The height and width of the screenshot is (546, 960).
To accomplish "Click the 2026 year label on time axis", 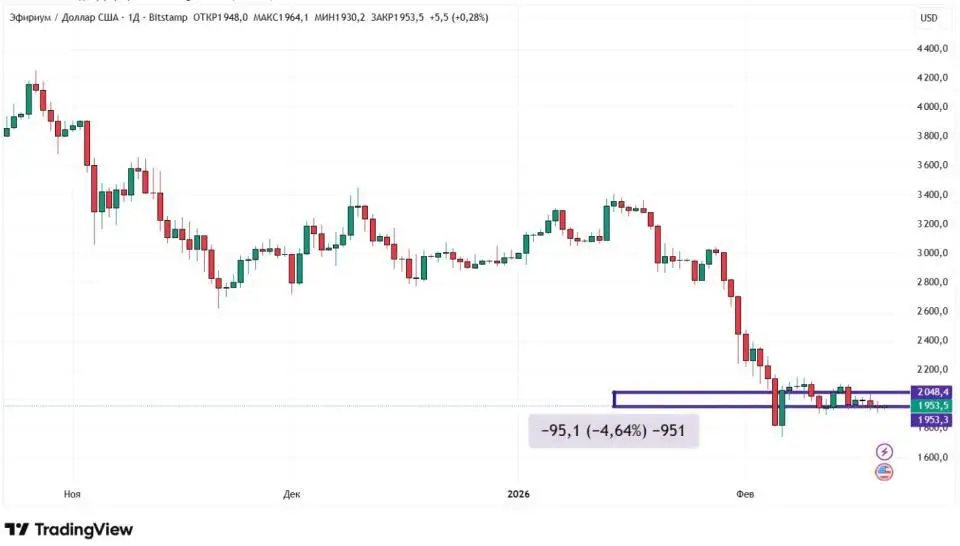I will (518, 494).
